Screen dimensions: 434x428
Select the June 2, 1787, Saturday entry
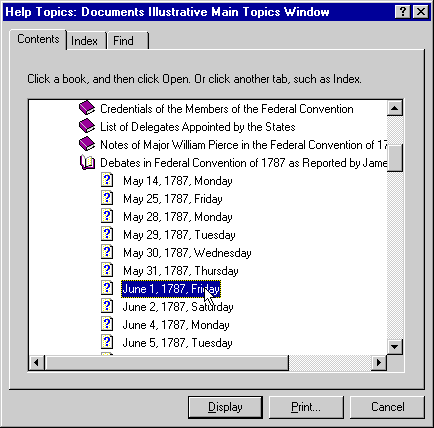click(178, 307)
